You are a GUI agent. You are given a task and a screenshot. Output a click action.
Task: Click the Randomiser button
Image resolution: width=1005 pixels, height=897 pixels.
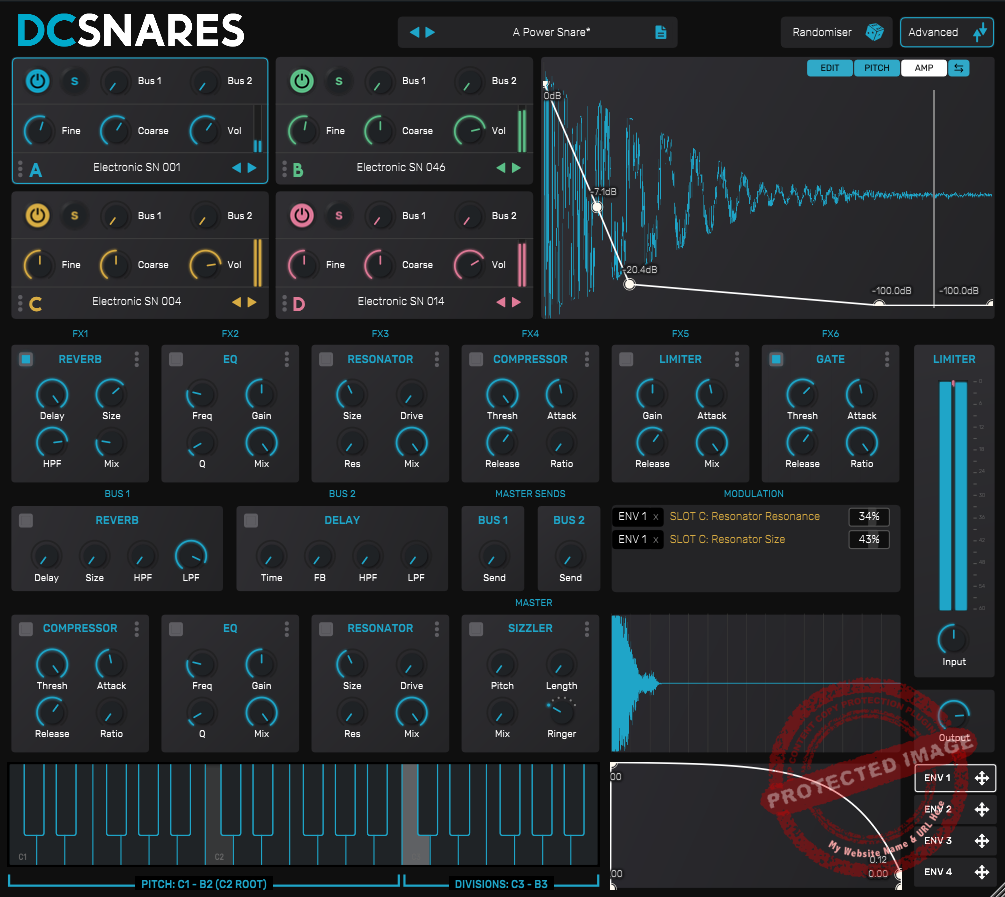click(836, 32)
